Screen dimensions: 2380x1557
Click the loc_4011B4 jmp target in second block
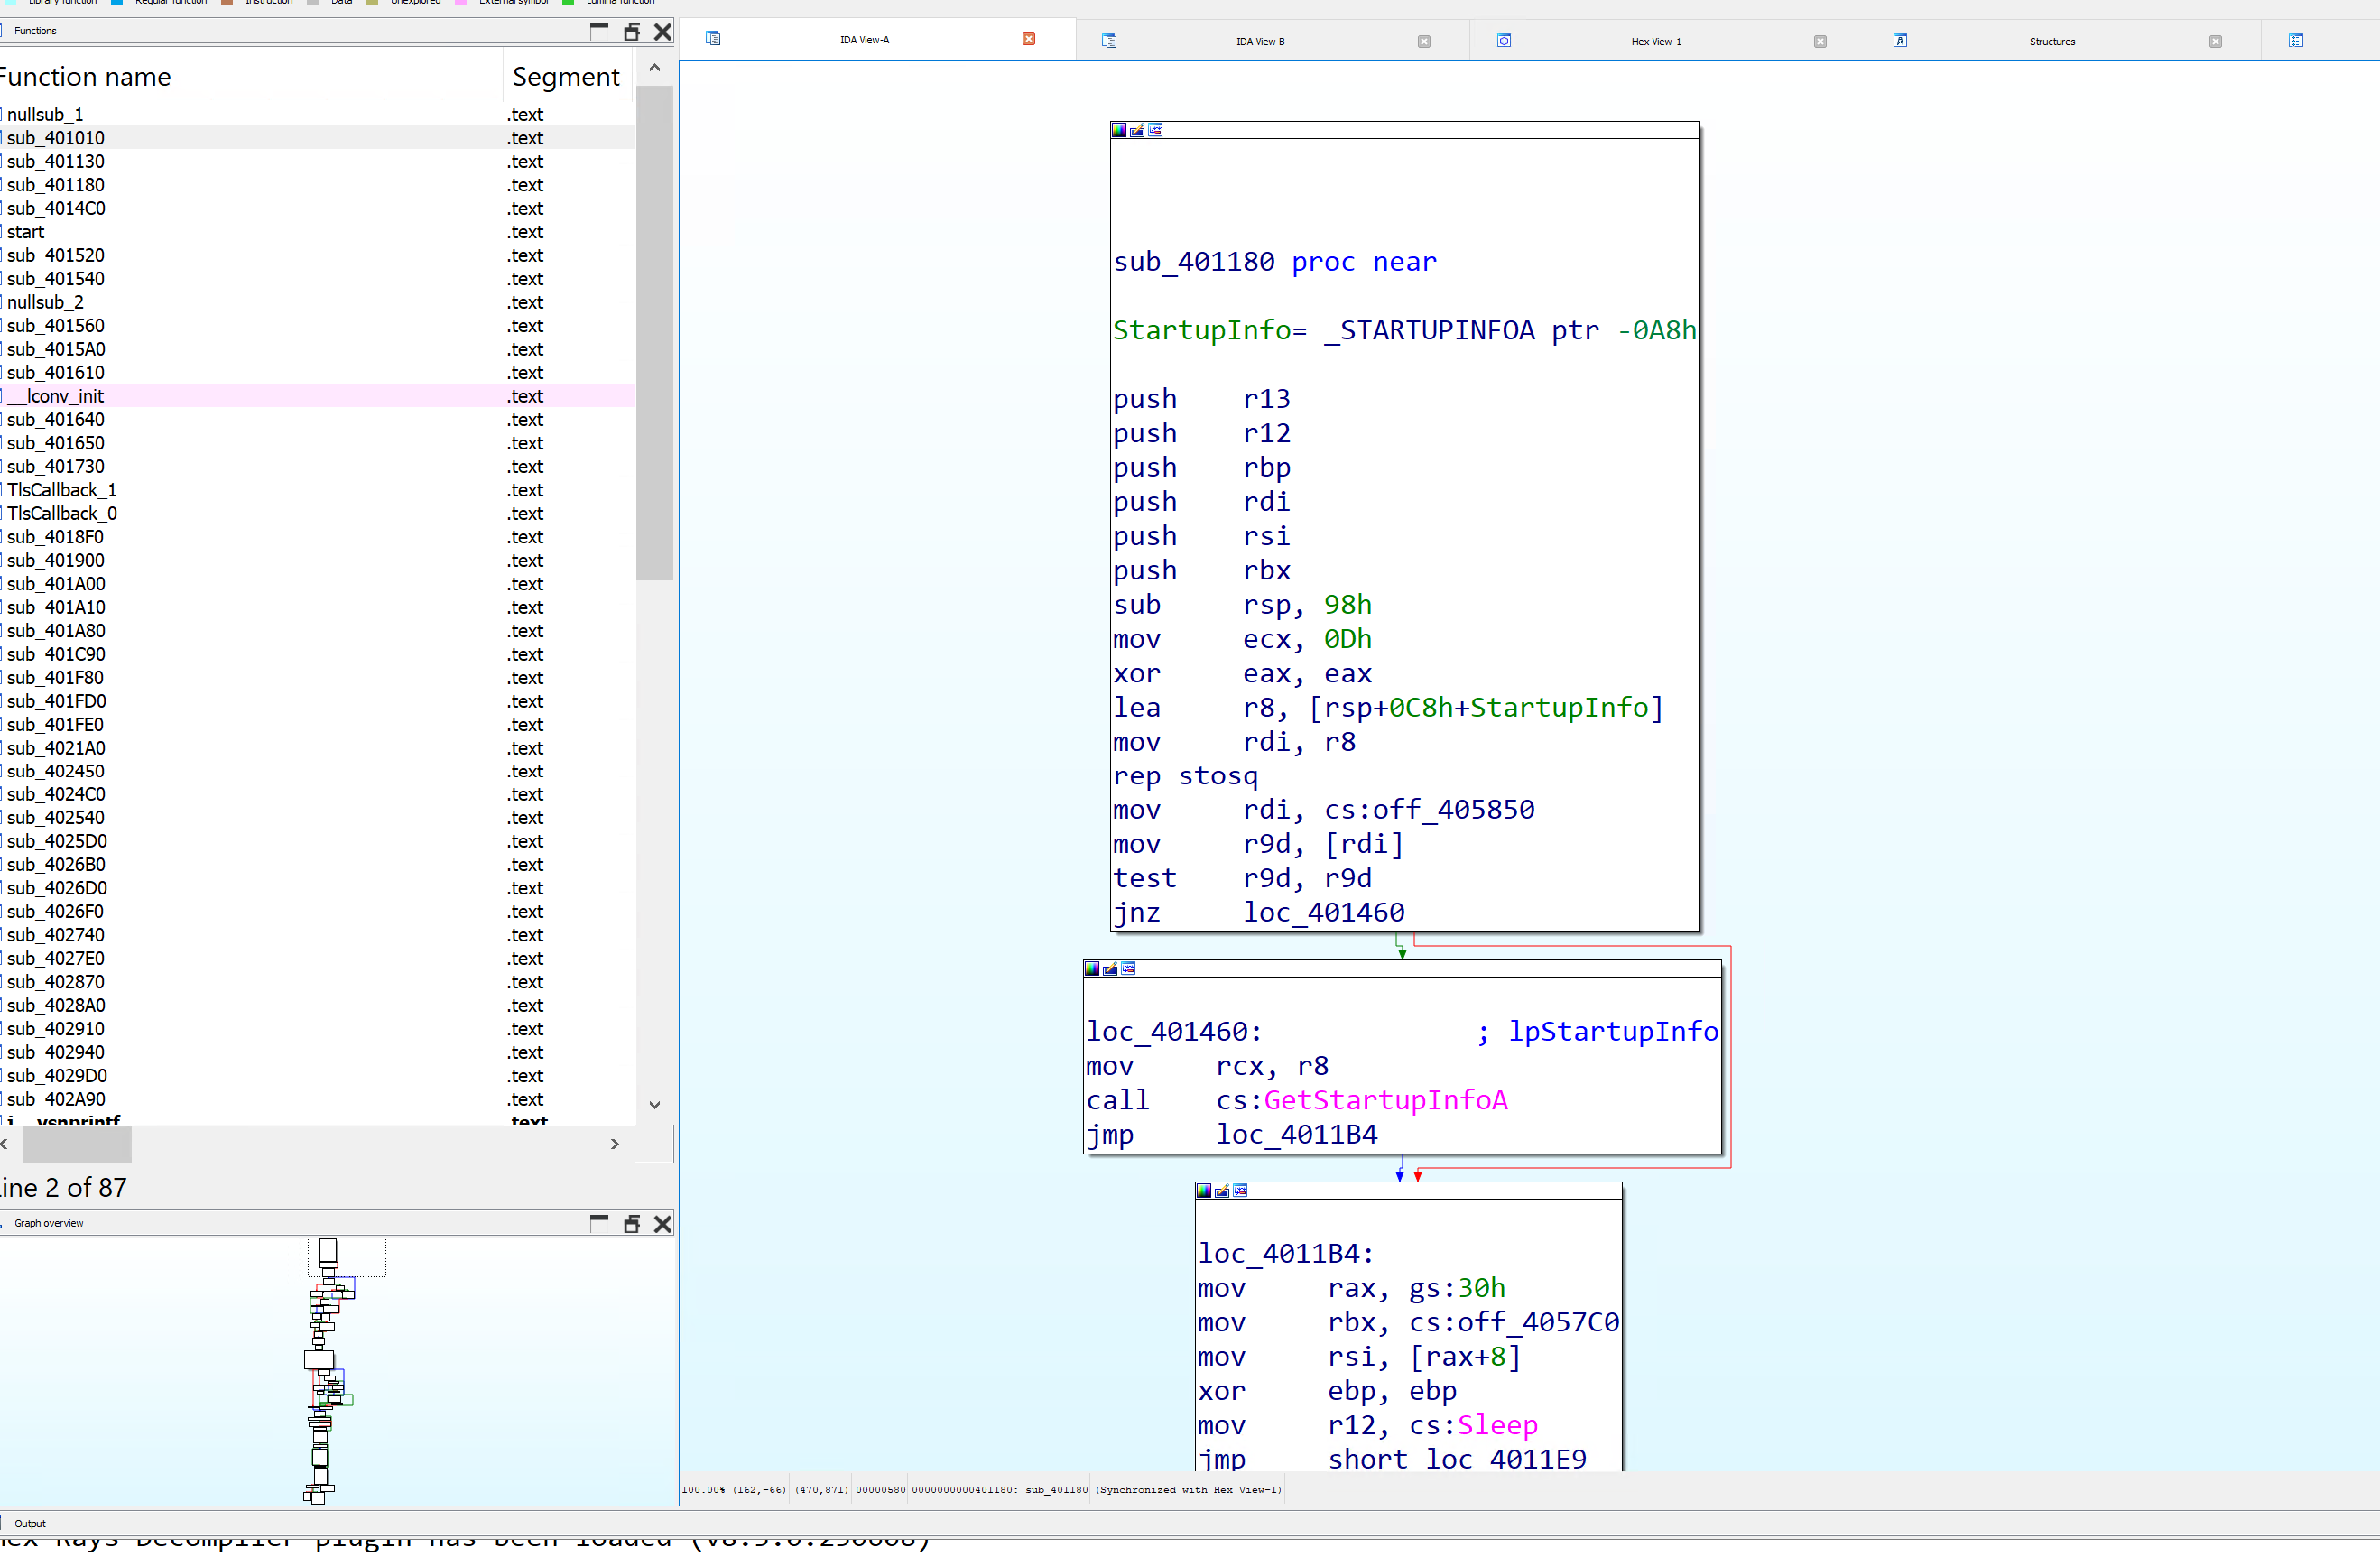pos(1297,1134)
